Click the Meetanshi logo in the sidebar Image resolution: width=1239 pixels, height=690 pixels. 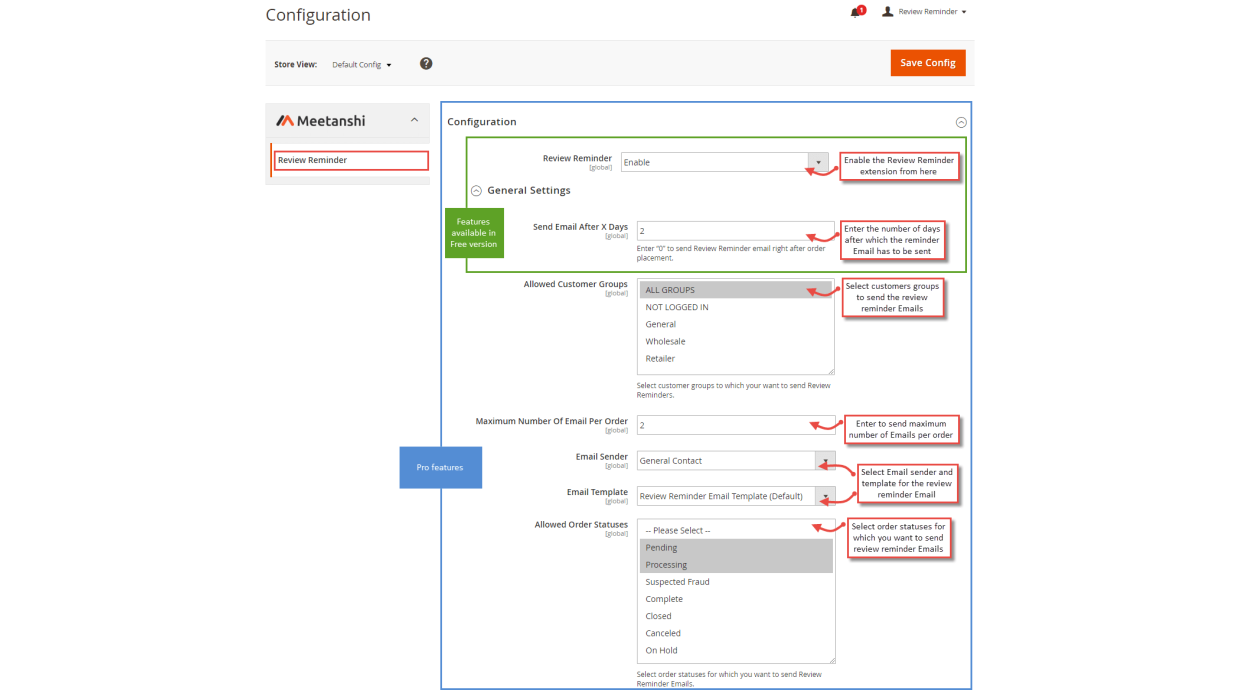pyautogui.click(x=321, y=121)
